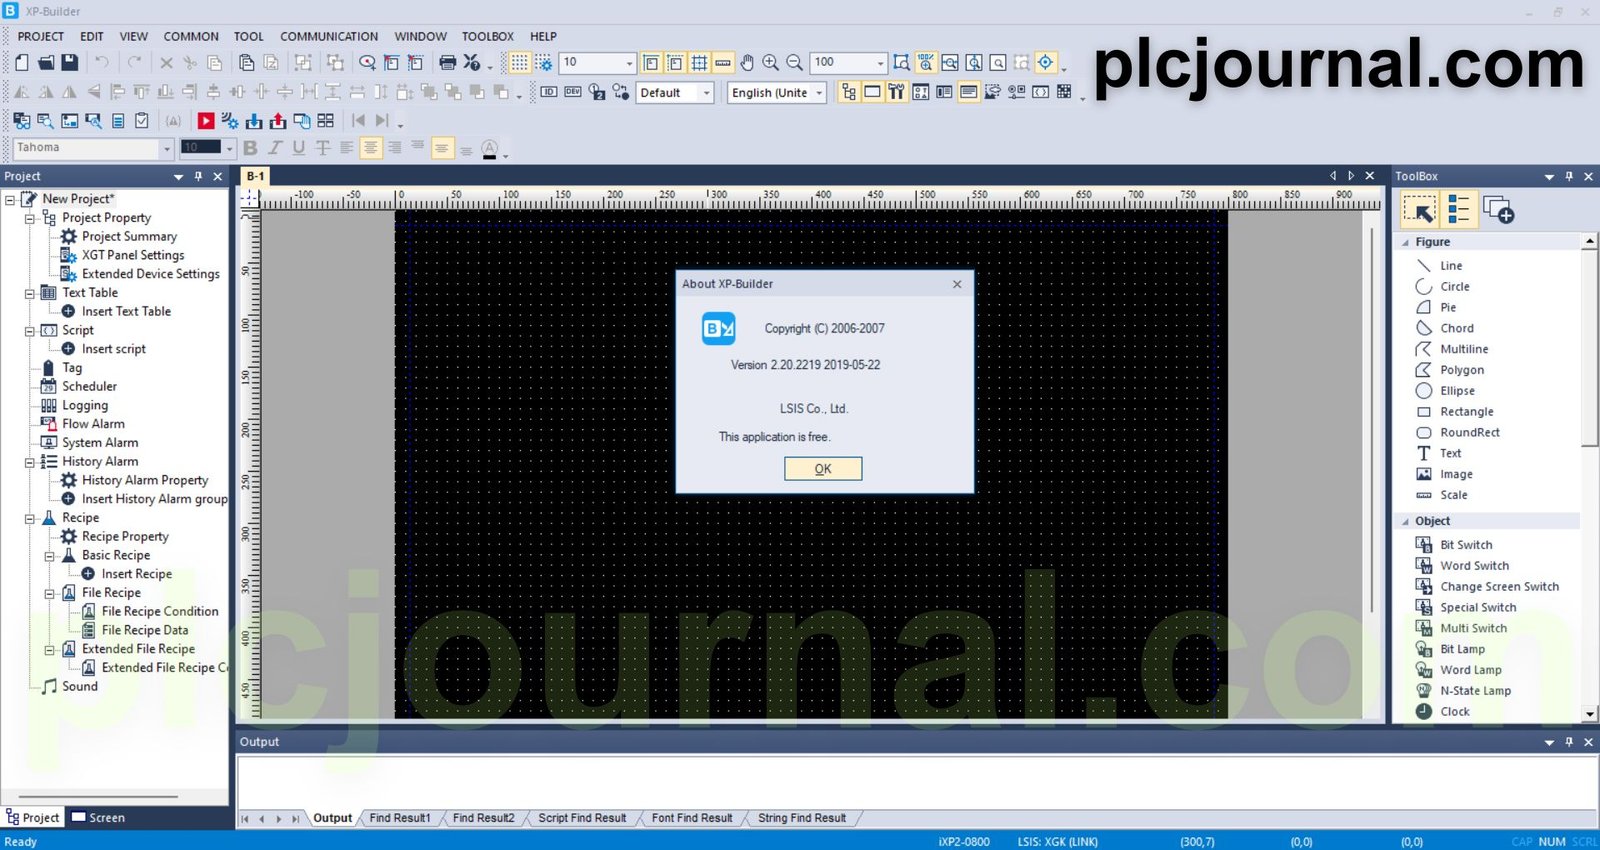Create a new project with the New icon

(x=22, y=62)
